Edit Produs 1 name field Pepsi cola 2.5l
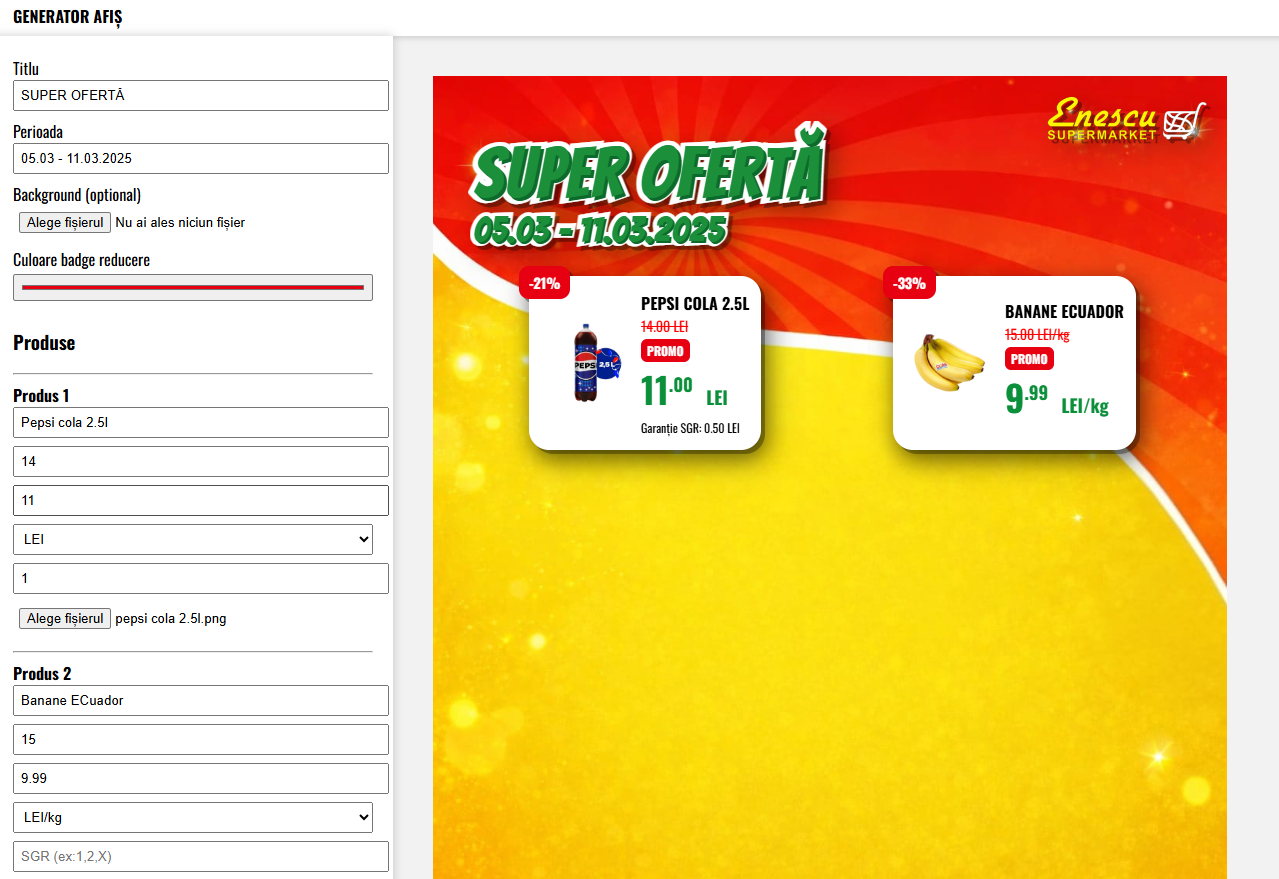1279x879 pixels. click(x=200, y=423)
